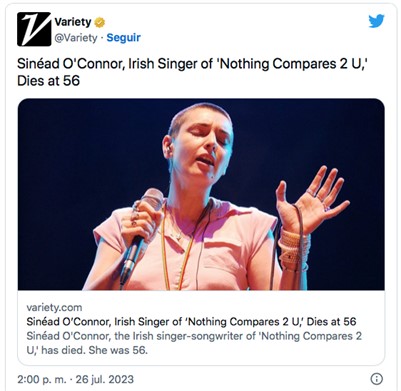
Task: Click 'Sinéad O'Connor' in the headline
Action: tap(71, 63)
